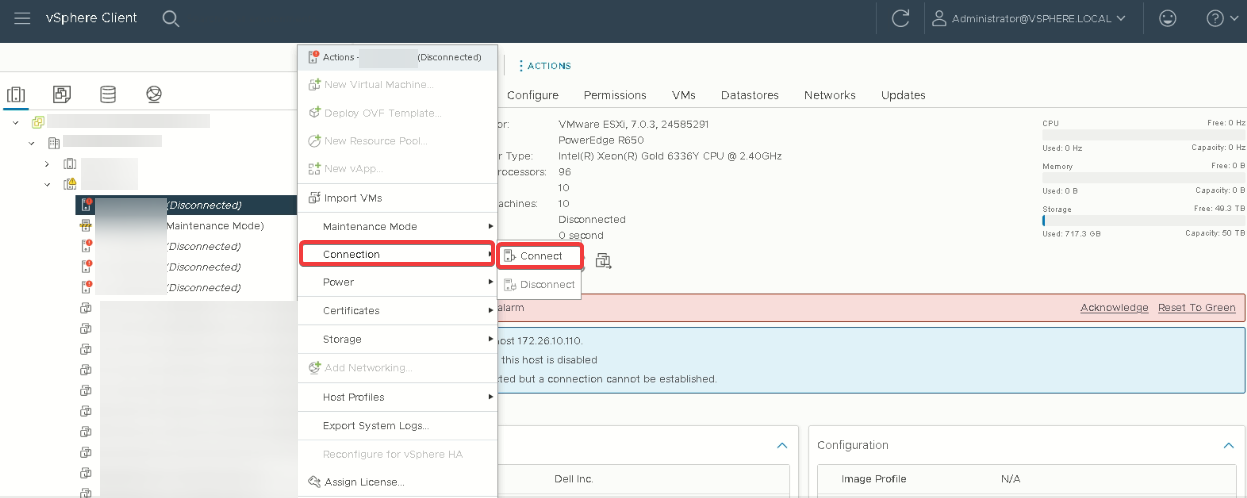
Task: Click the Add Networking menu entry
Action: (x=397, y=368)
